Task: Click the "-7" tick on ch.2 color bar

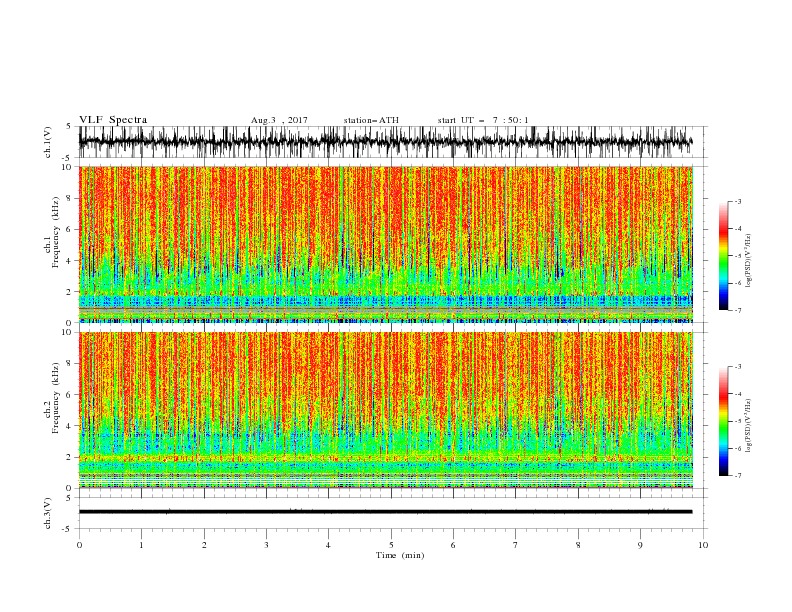Action: (x=737, y=476)
